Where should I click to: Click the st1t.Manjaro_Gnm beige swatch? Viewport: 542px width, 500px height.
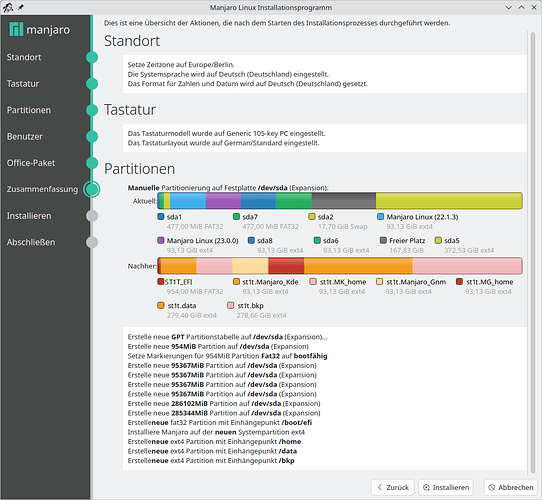click(380, 281)
